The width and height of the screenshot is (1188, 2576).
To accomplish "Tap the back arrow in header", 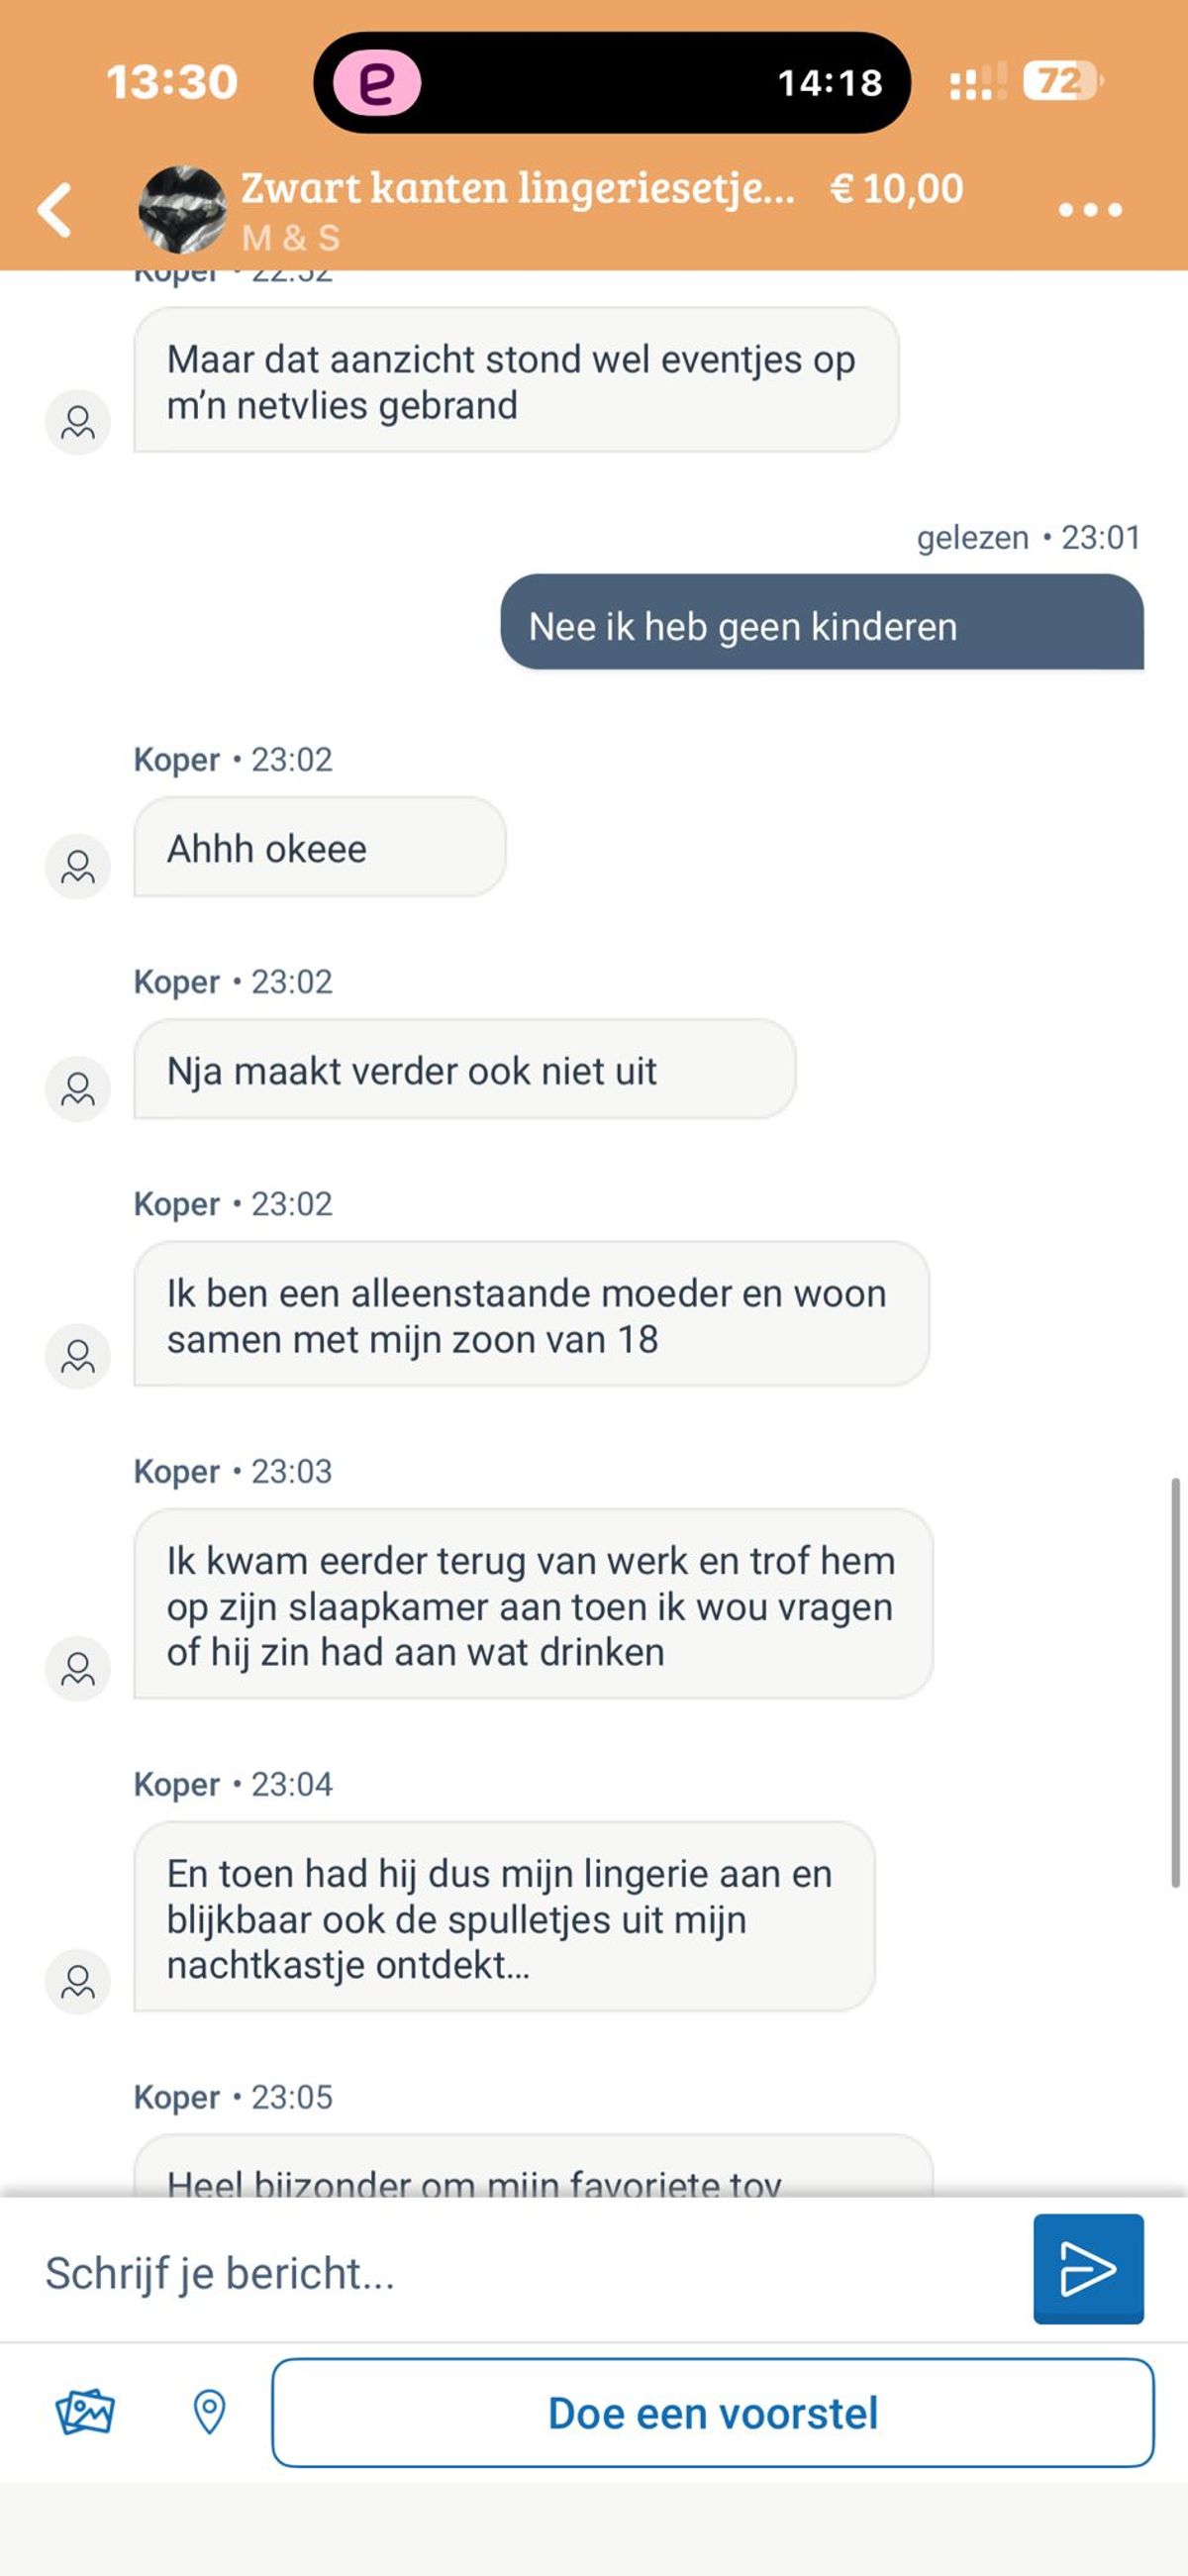I will tap(56, 210).
